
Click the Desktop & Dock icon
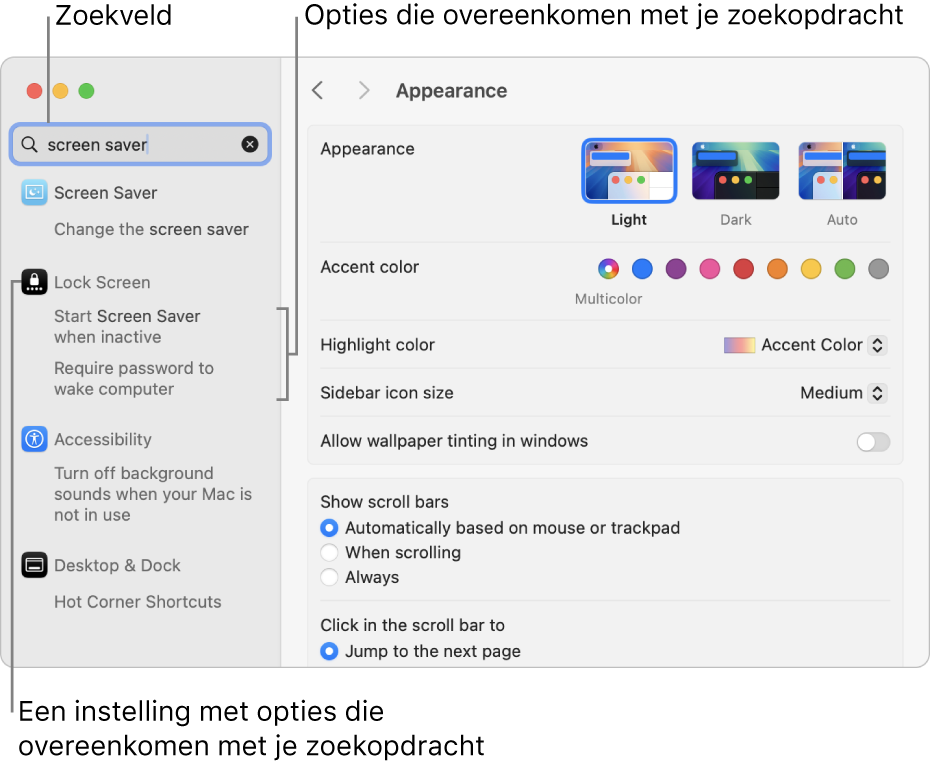pyautogui.click(x=35, y=565)
